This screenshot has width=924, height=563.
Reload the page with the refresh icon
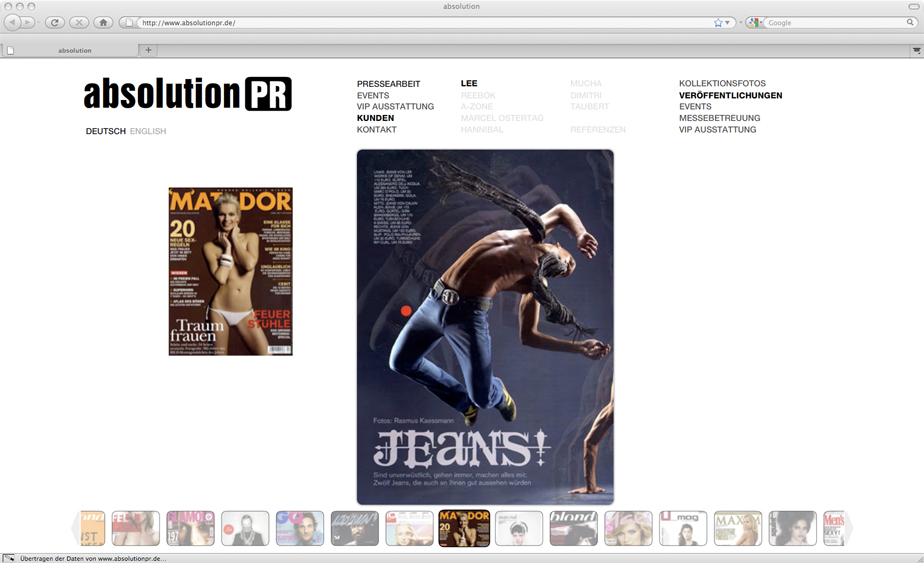55,22
